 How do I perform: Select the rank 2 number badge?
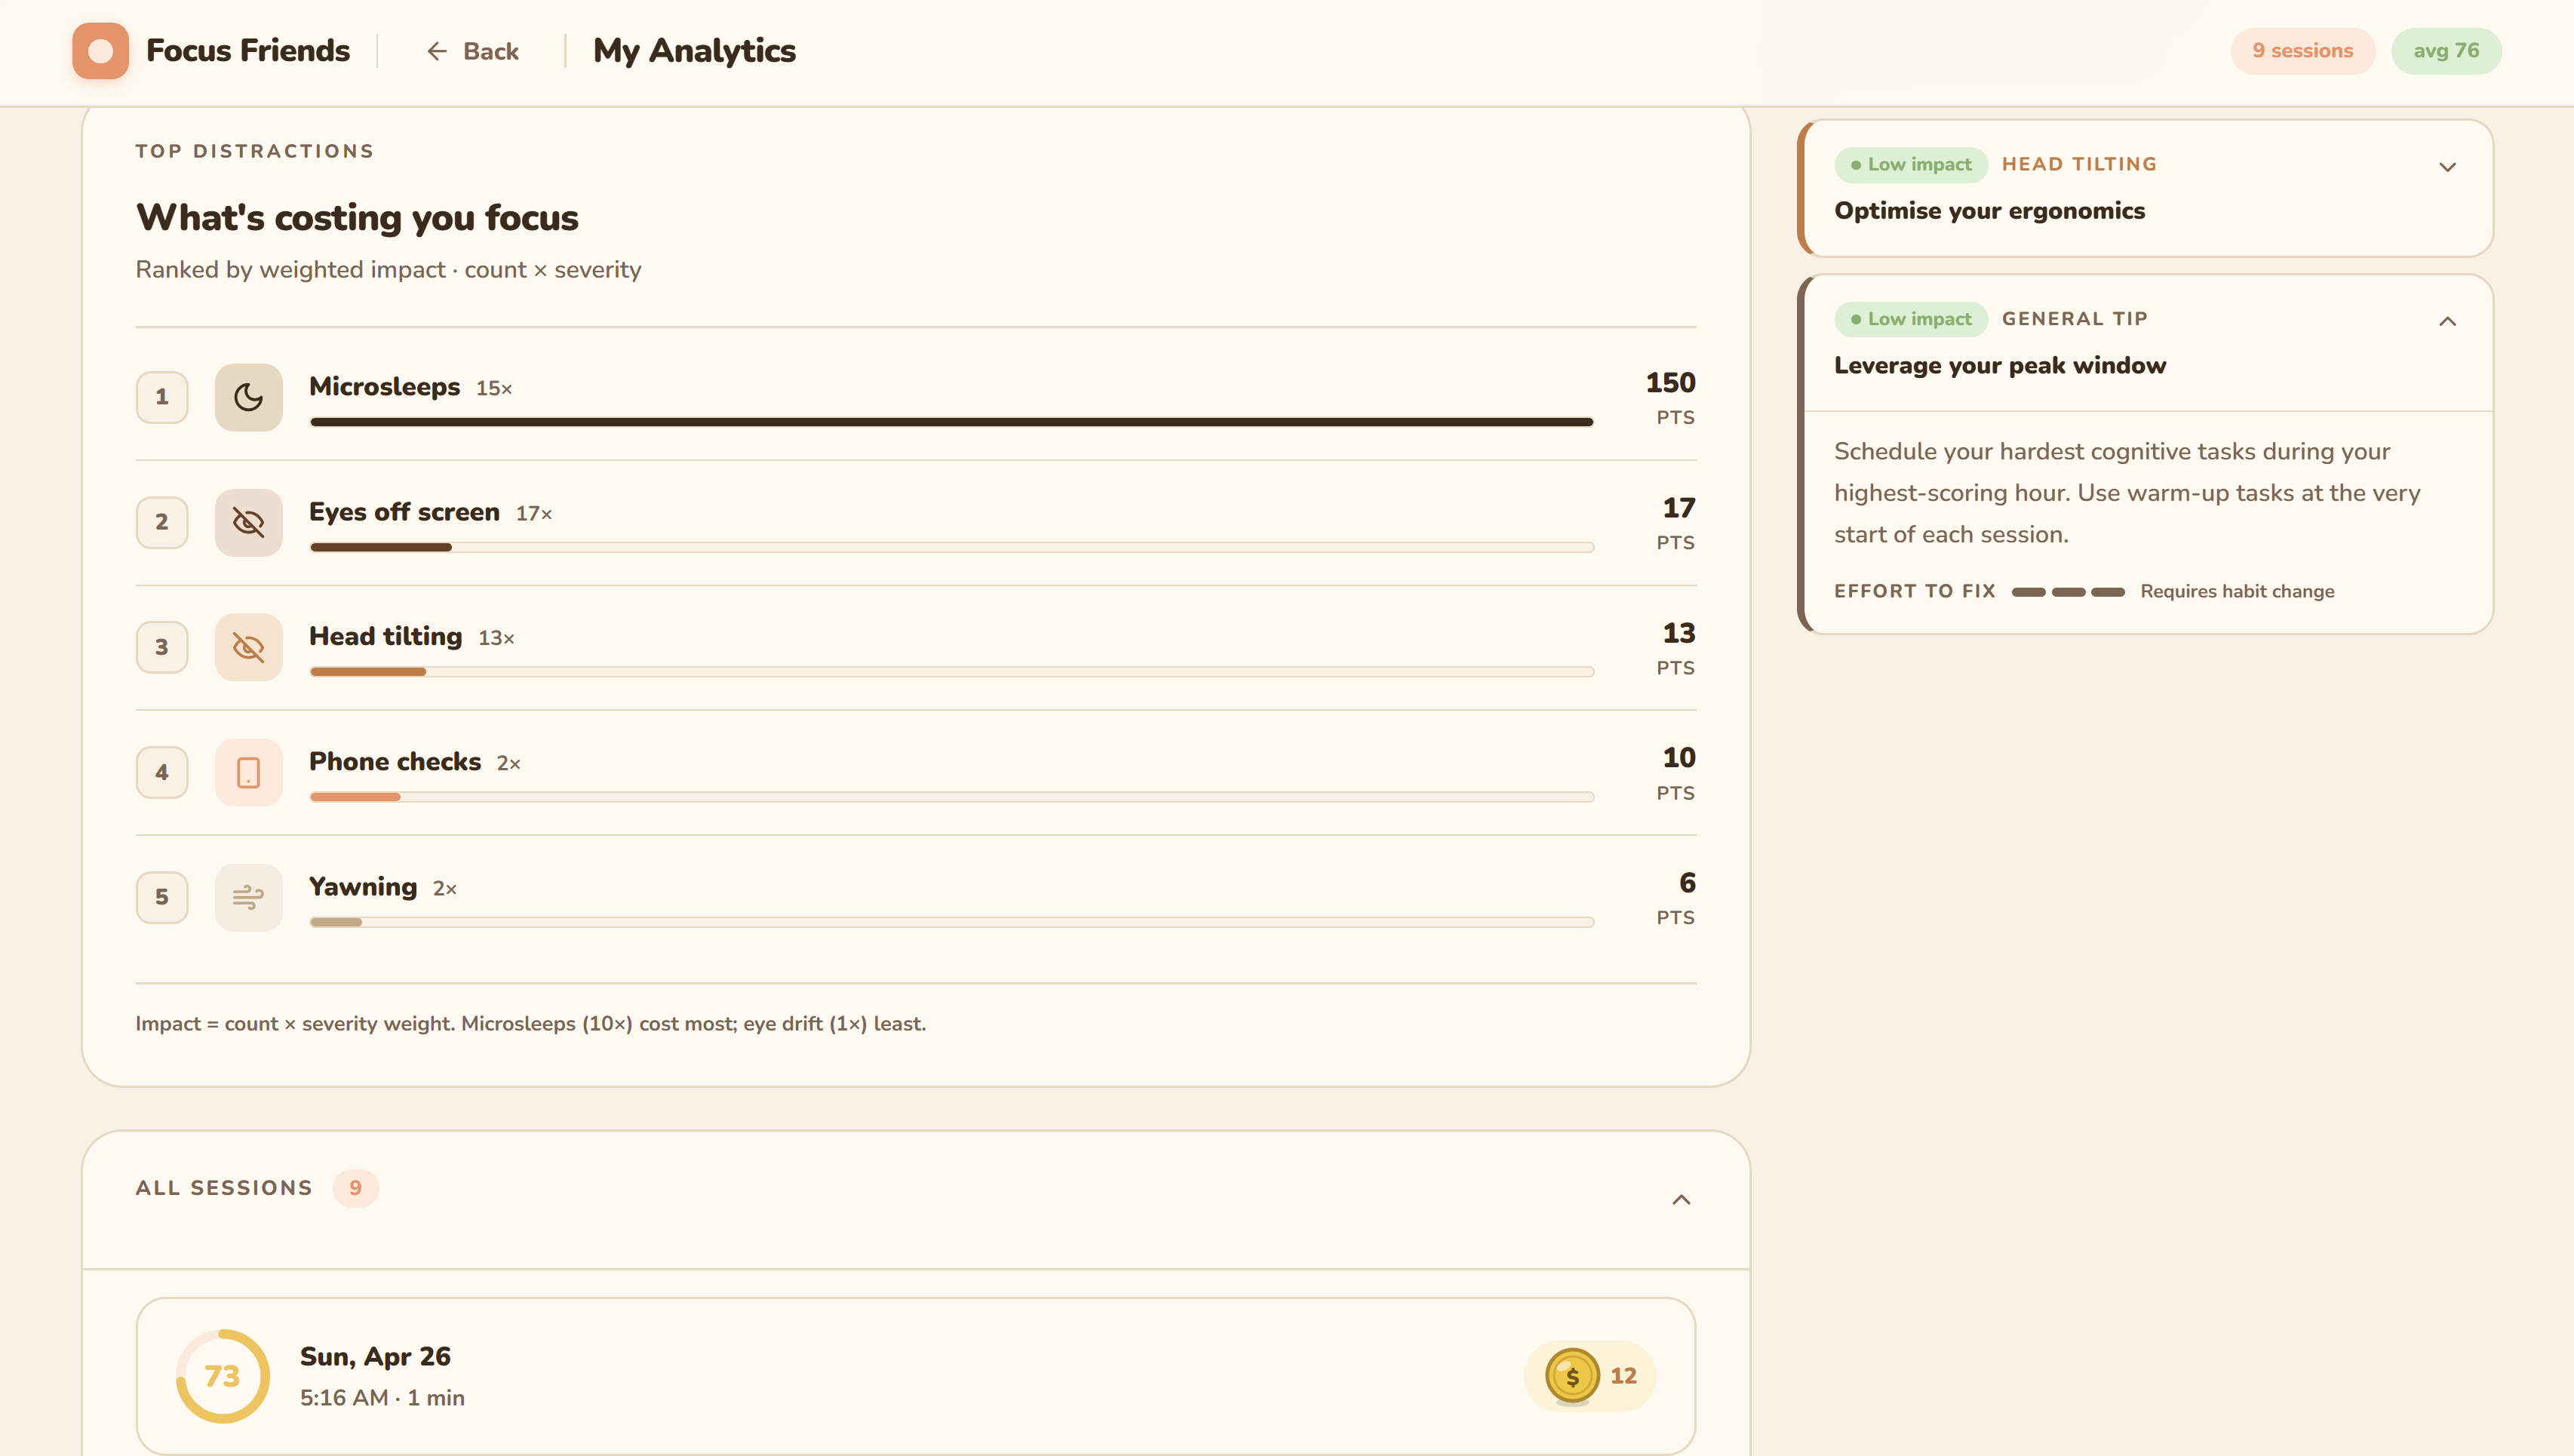coord(162,522)
